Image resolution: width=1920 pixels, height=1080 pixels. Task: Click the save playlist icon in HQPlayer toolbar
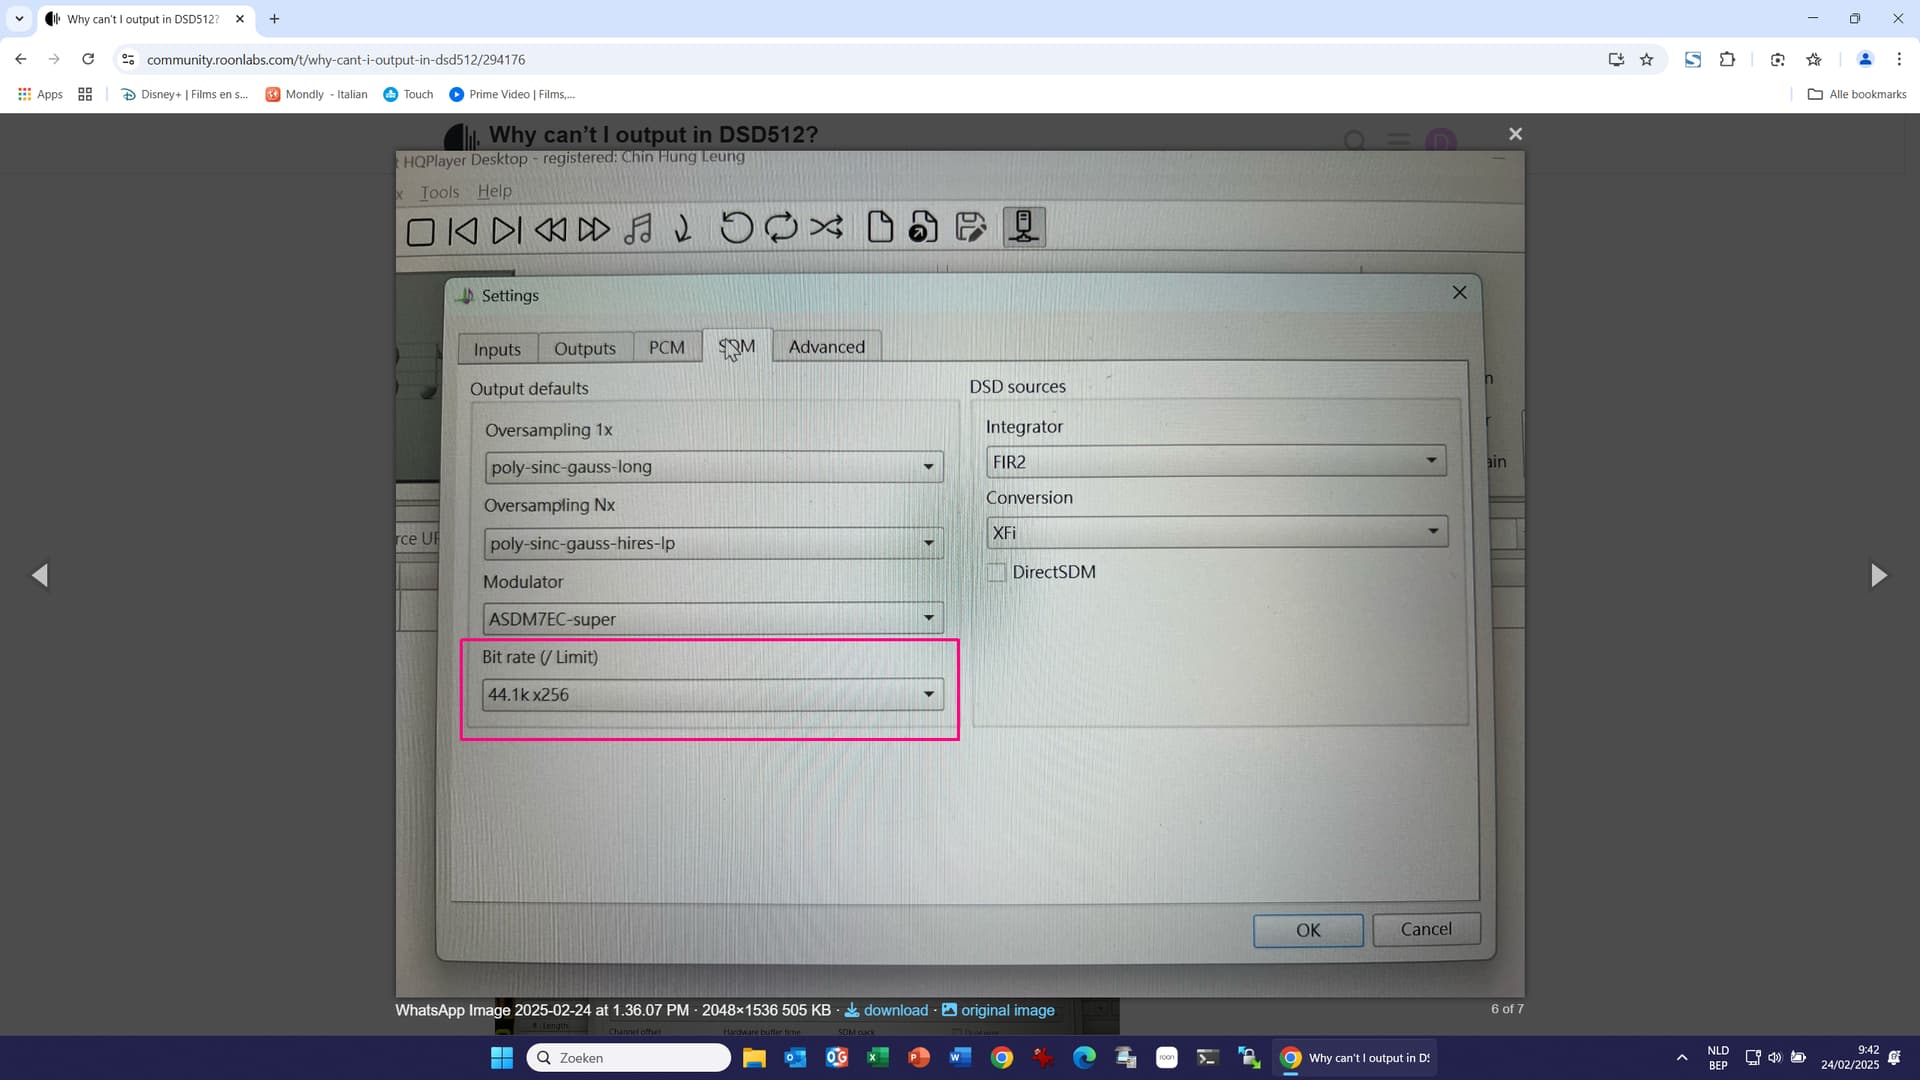point(970,227)
